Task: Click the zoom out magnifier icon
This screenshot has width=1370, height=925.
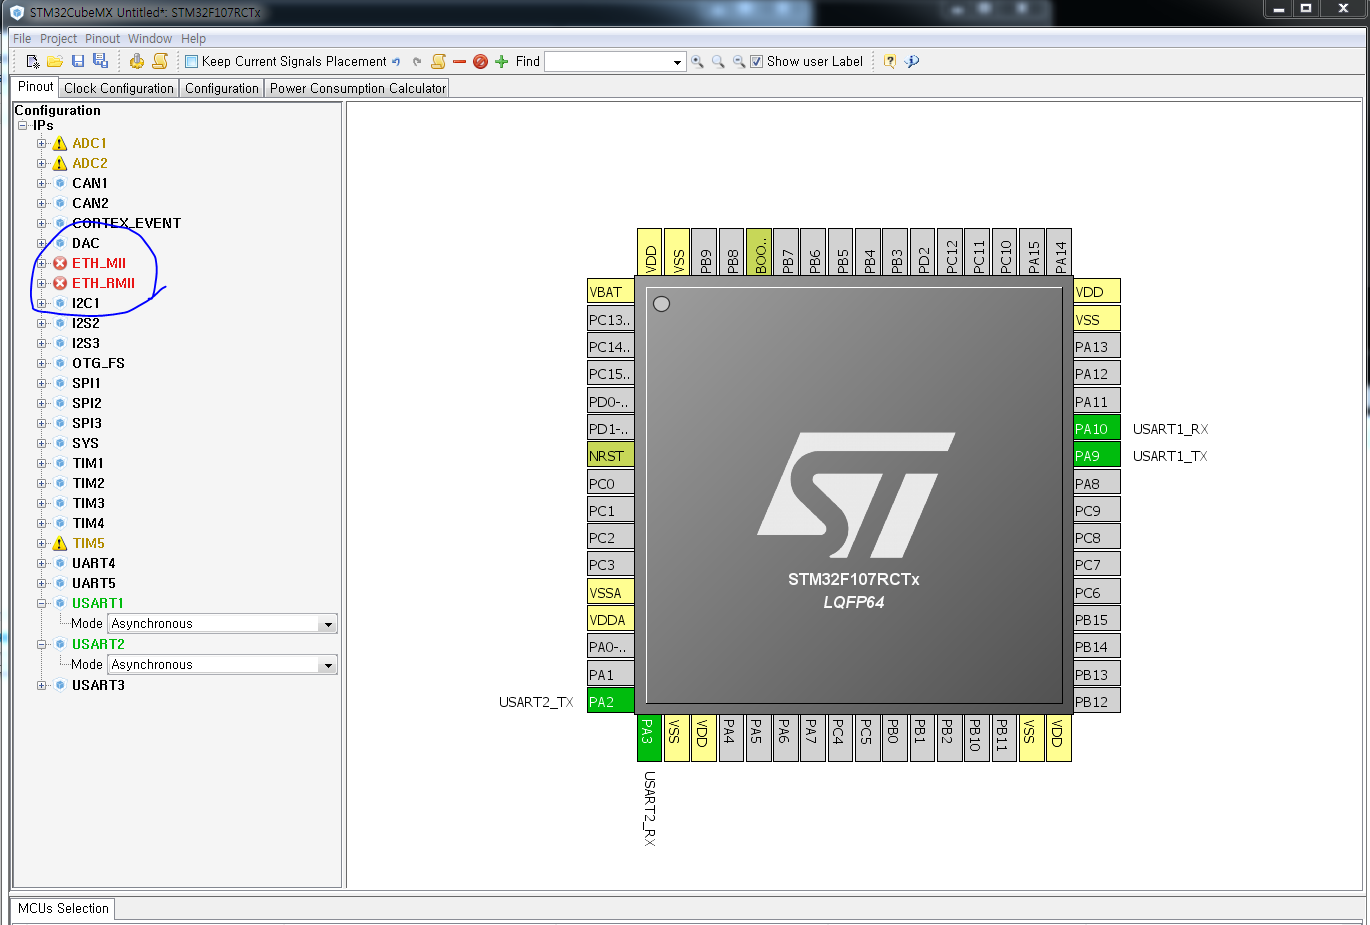Action: (x=739, y=62)
